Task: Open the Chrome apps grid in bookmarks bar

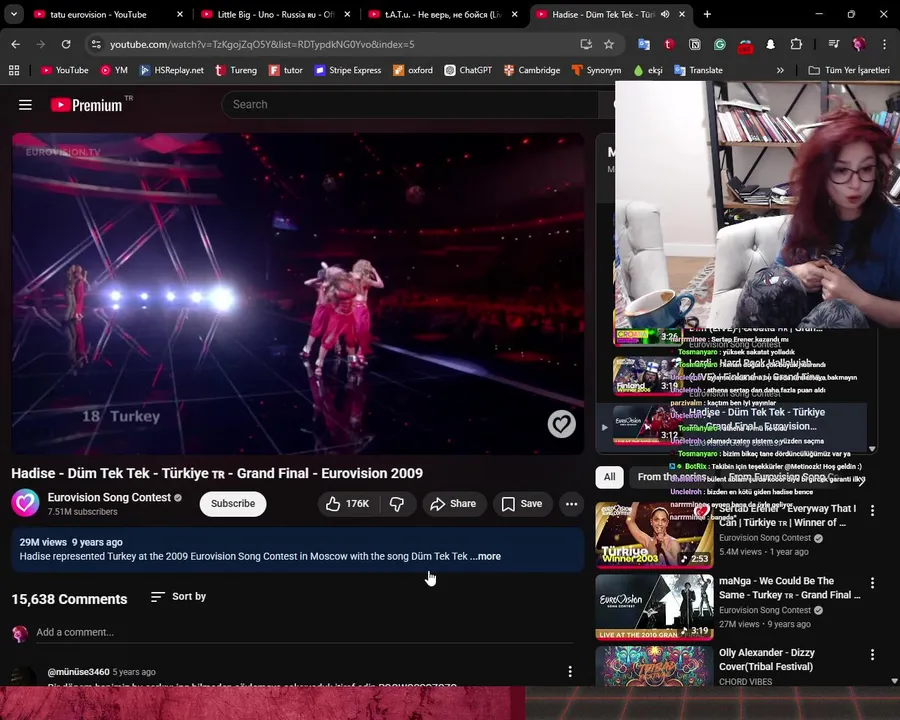Action: tap(14, 70)
